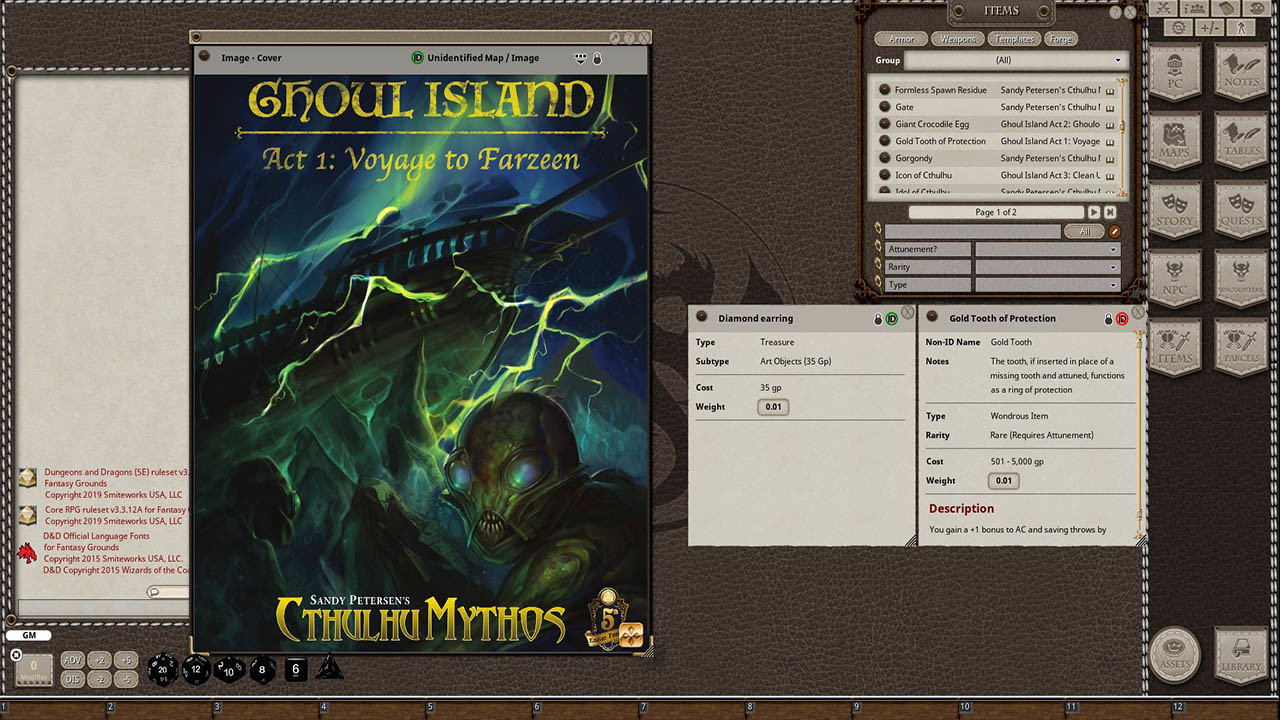Viewport: 1280px width, 720px height.
Task: Open the party sheet people icon
Action: click(x=1193, y=8)
